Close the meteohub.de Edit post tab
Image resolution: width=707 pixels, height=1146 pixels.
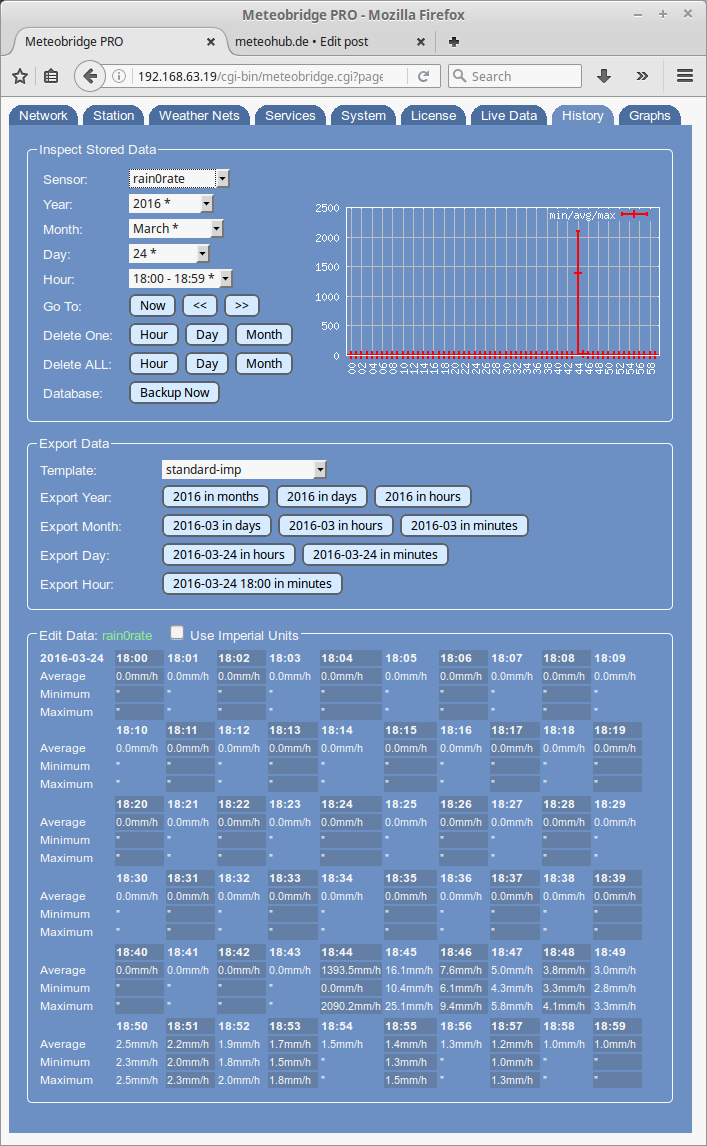[421, 42]
